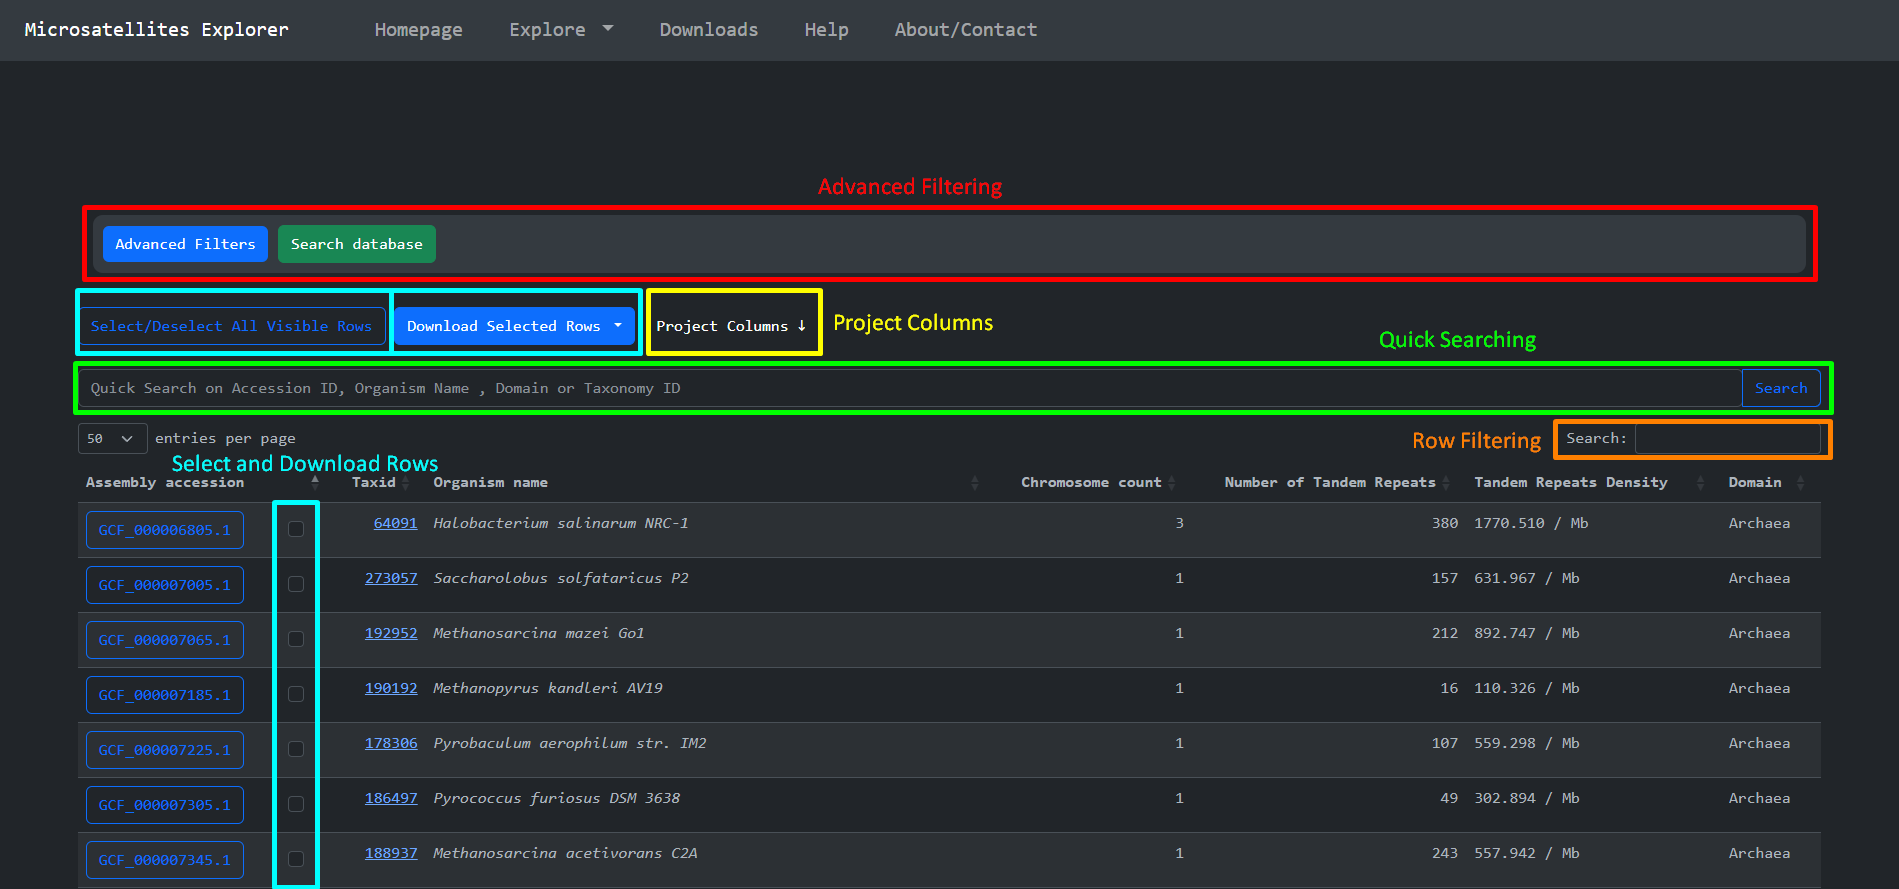Image resolution: width=1899 pixels, height=889 pixels.
Task: Click the green Search database button
Action: 356,244
